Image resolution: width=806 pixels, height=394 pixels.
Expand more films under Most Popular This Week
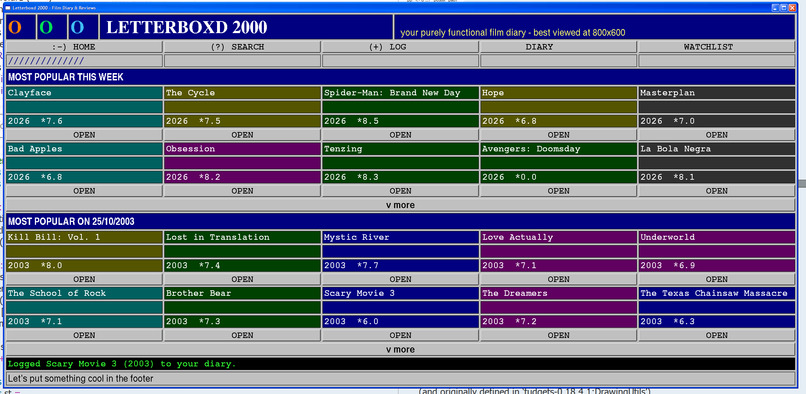pos(400,205)
